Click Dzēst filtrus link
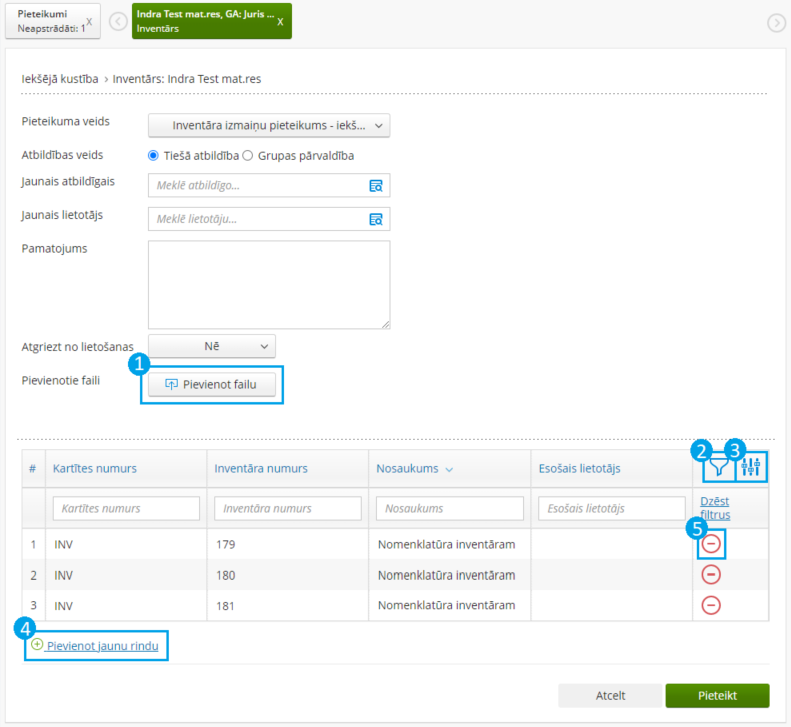This screenshot has width=791, height=727. click(715, 508)
